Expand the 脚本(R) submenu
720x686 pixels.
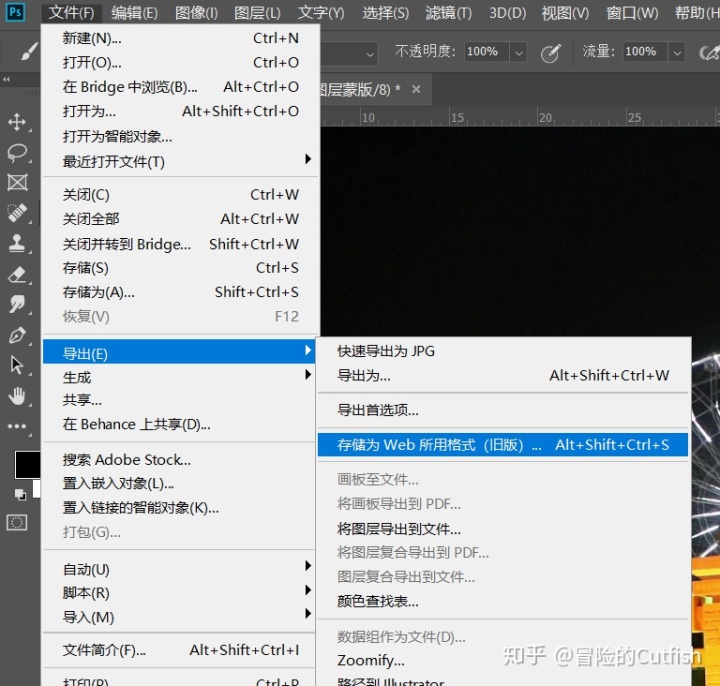(179, 592)
